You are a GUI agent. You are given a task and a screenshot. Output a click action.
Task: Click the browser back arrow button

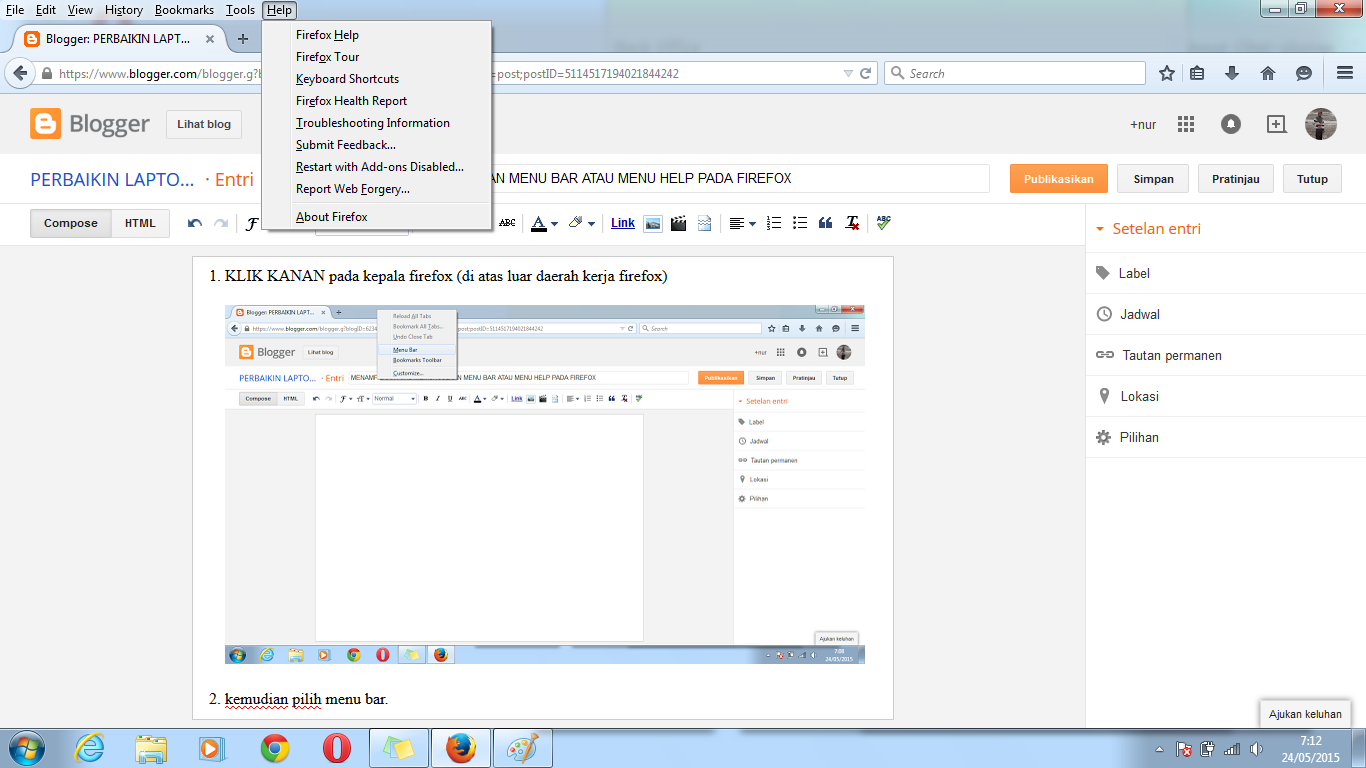point(20,73)
